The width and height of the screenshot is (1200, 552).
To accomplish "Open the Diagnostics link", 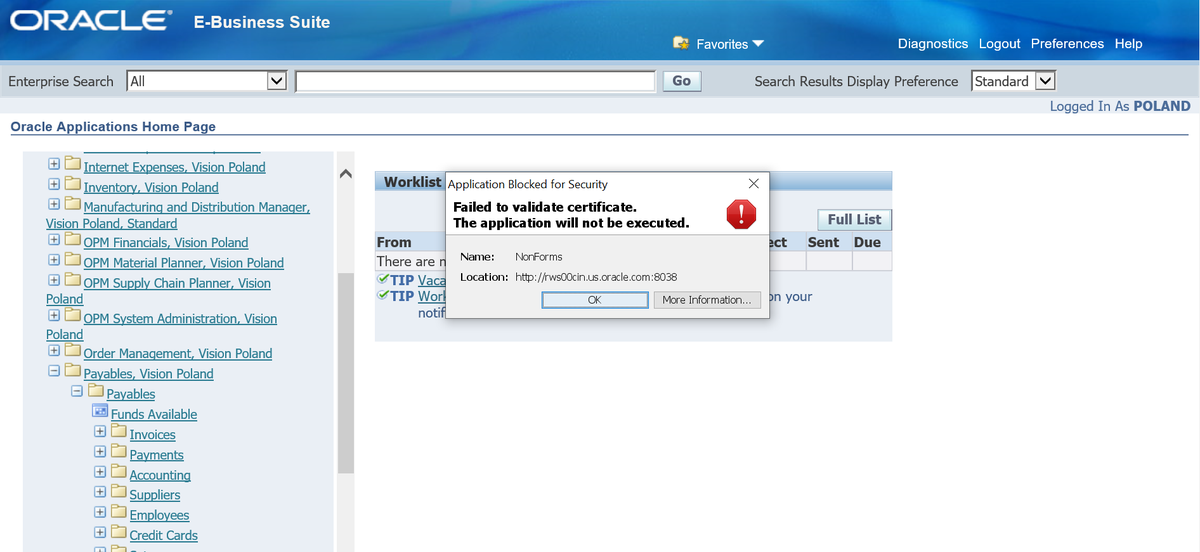I will click(933, 44).
